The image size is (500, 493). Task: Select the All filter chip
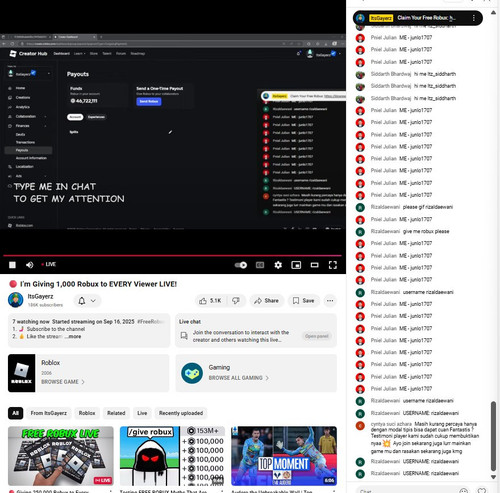pos(15,413)
